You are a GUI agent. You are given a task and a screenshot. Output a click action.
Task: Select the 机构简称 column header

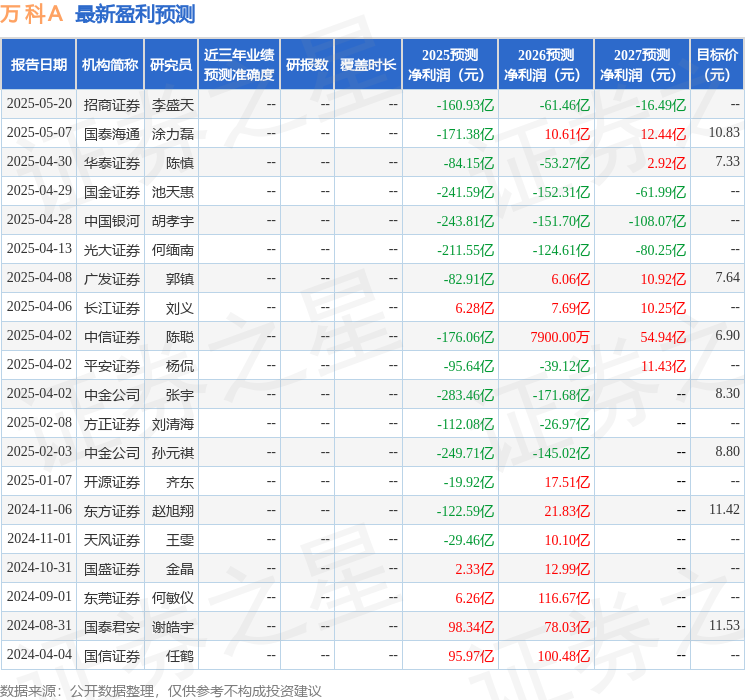pos(110,65)
